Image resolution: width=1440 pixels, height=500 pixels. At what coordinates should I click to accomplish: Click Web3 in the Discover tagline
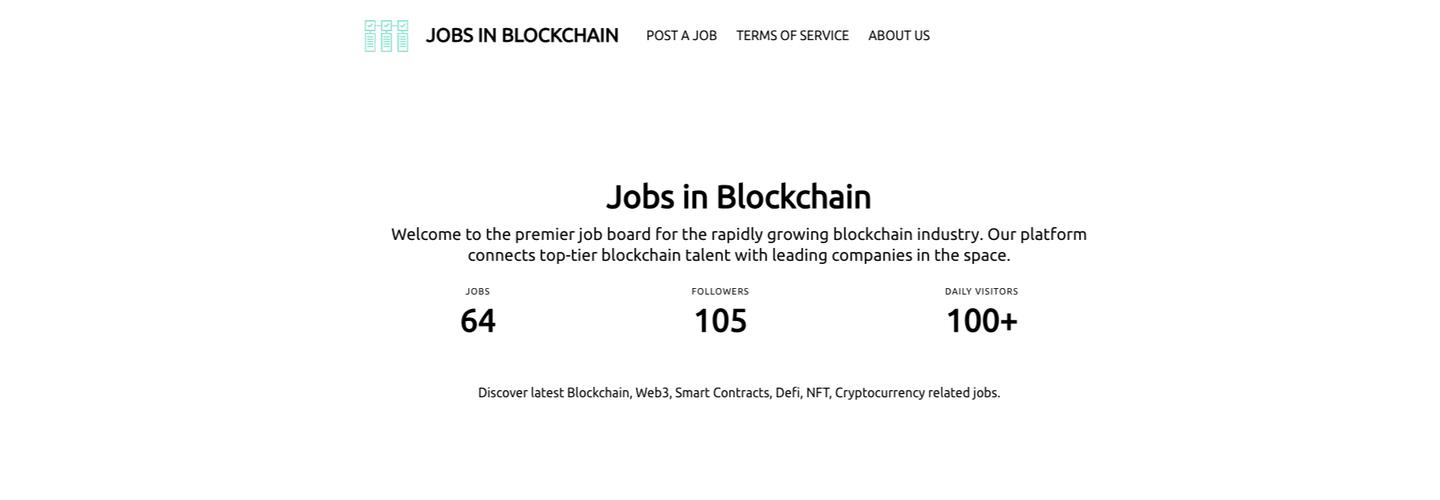[x=652, y=393]
